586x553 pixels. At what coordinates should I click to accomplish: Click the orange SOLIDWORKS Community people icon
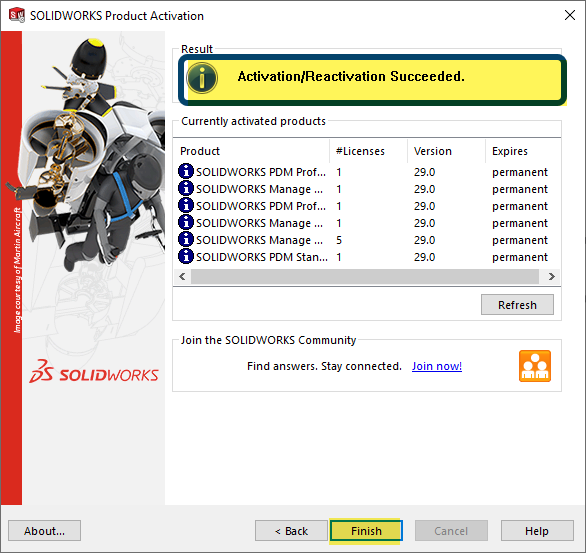[x=535, y=366]
